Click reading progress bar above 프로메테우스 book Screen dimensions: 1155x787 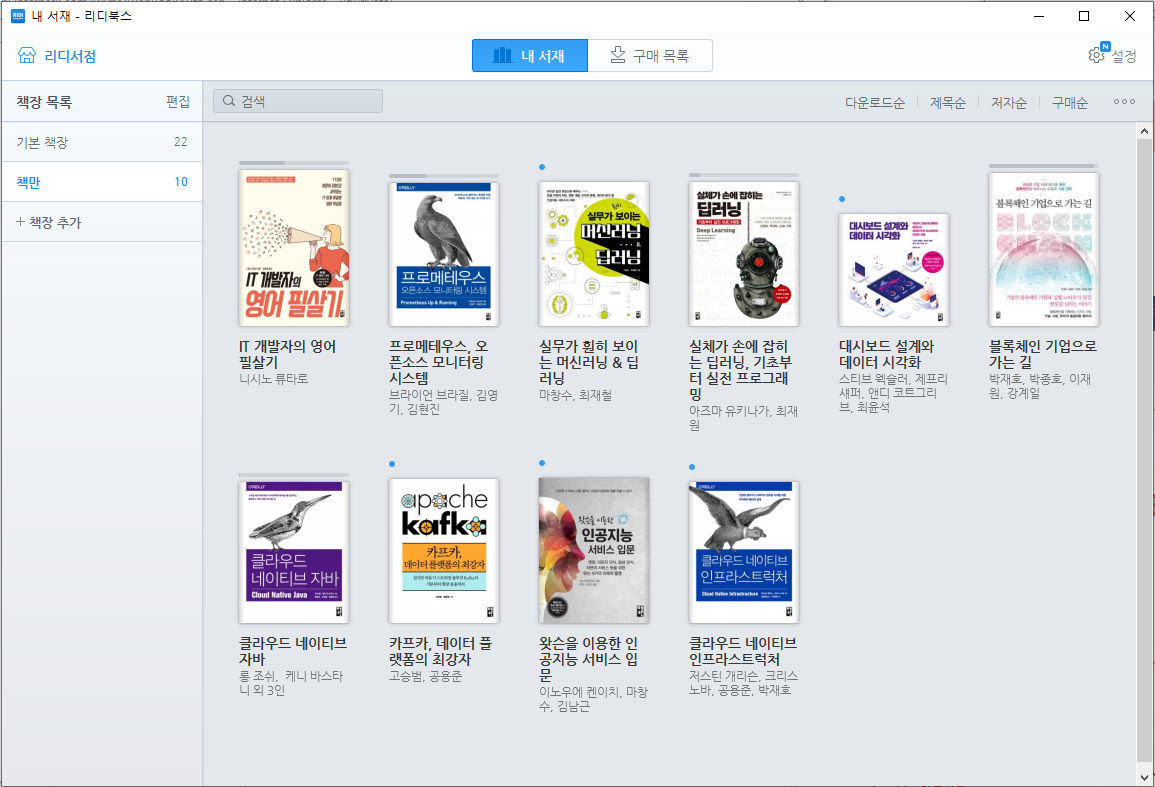444,175
